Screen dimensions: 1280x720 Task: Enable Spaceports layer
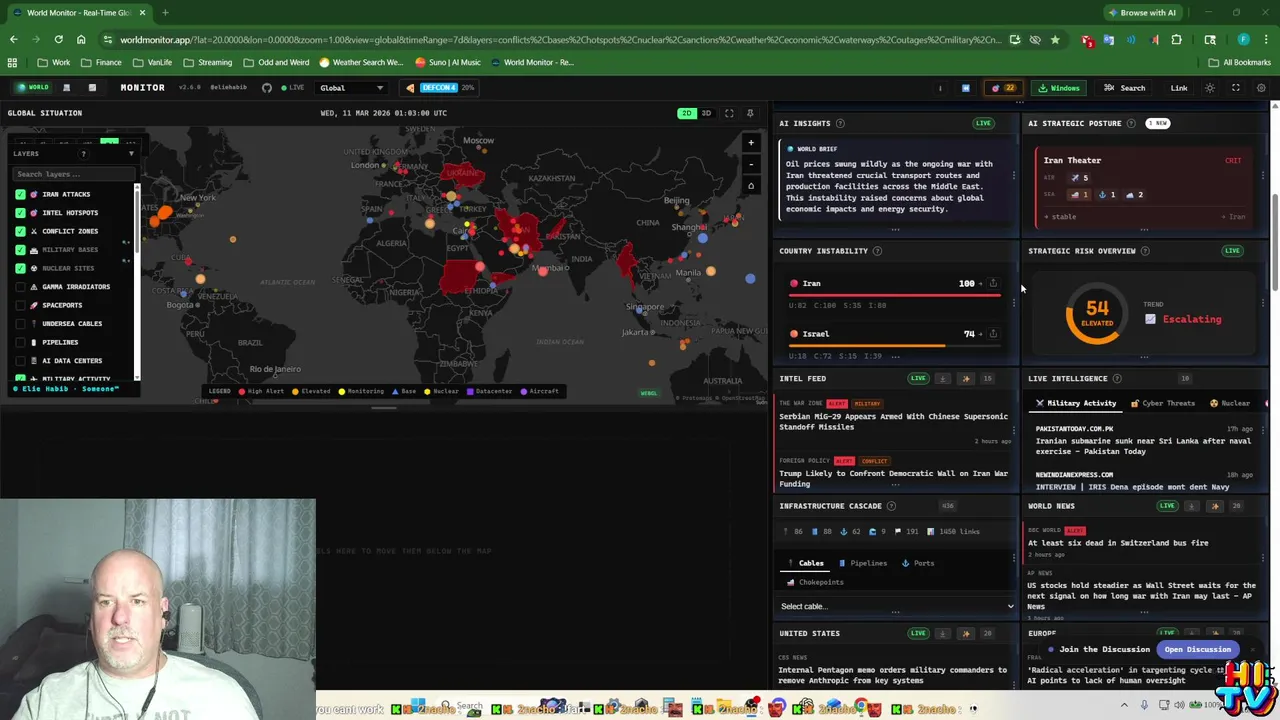coord(20,305)
